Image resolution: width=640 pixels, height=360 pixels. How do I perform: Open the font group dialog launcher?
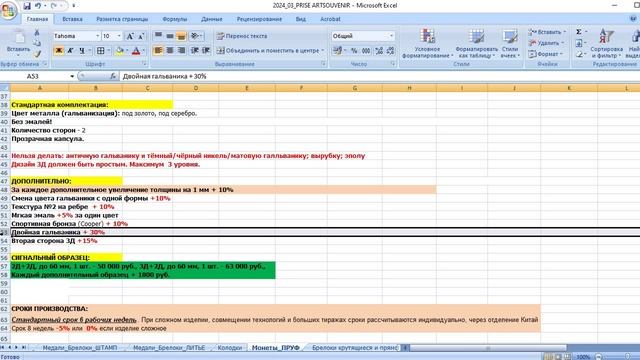point(144,64)
